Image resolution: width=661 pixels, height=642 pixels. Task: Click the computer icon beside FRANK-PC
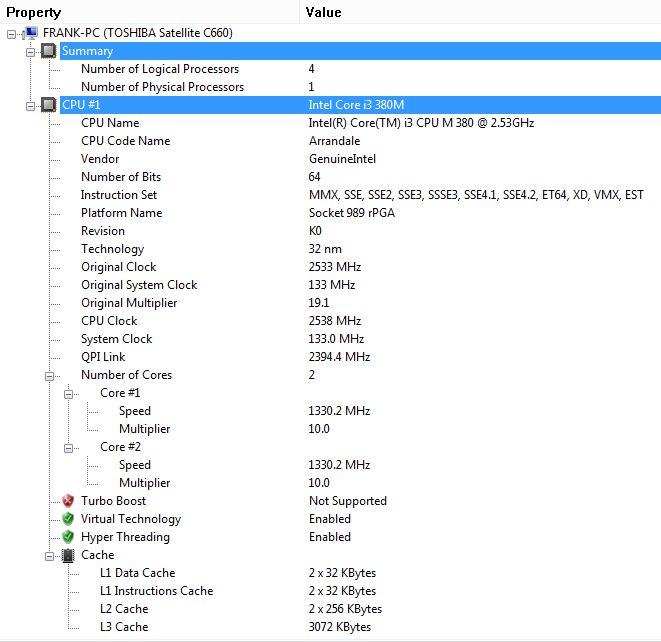tap(32, 33)
